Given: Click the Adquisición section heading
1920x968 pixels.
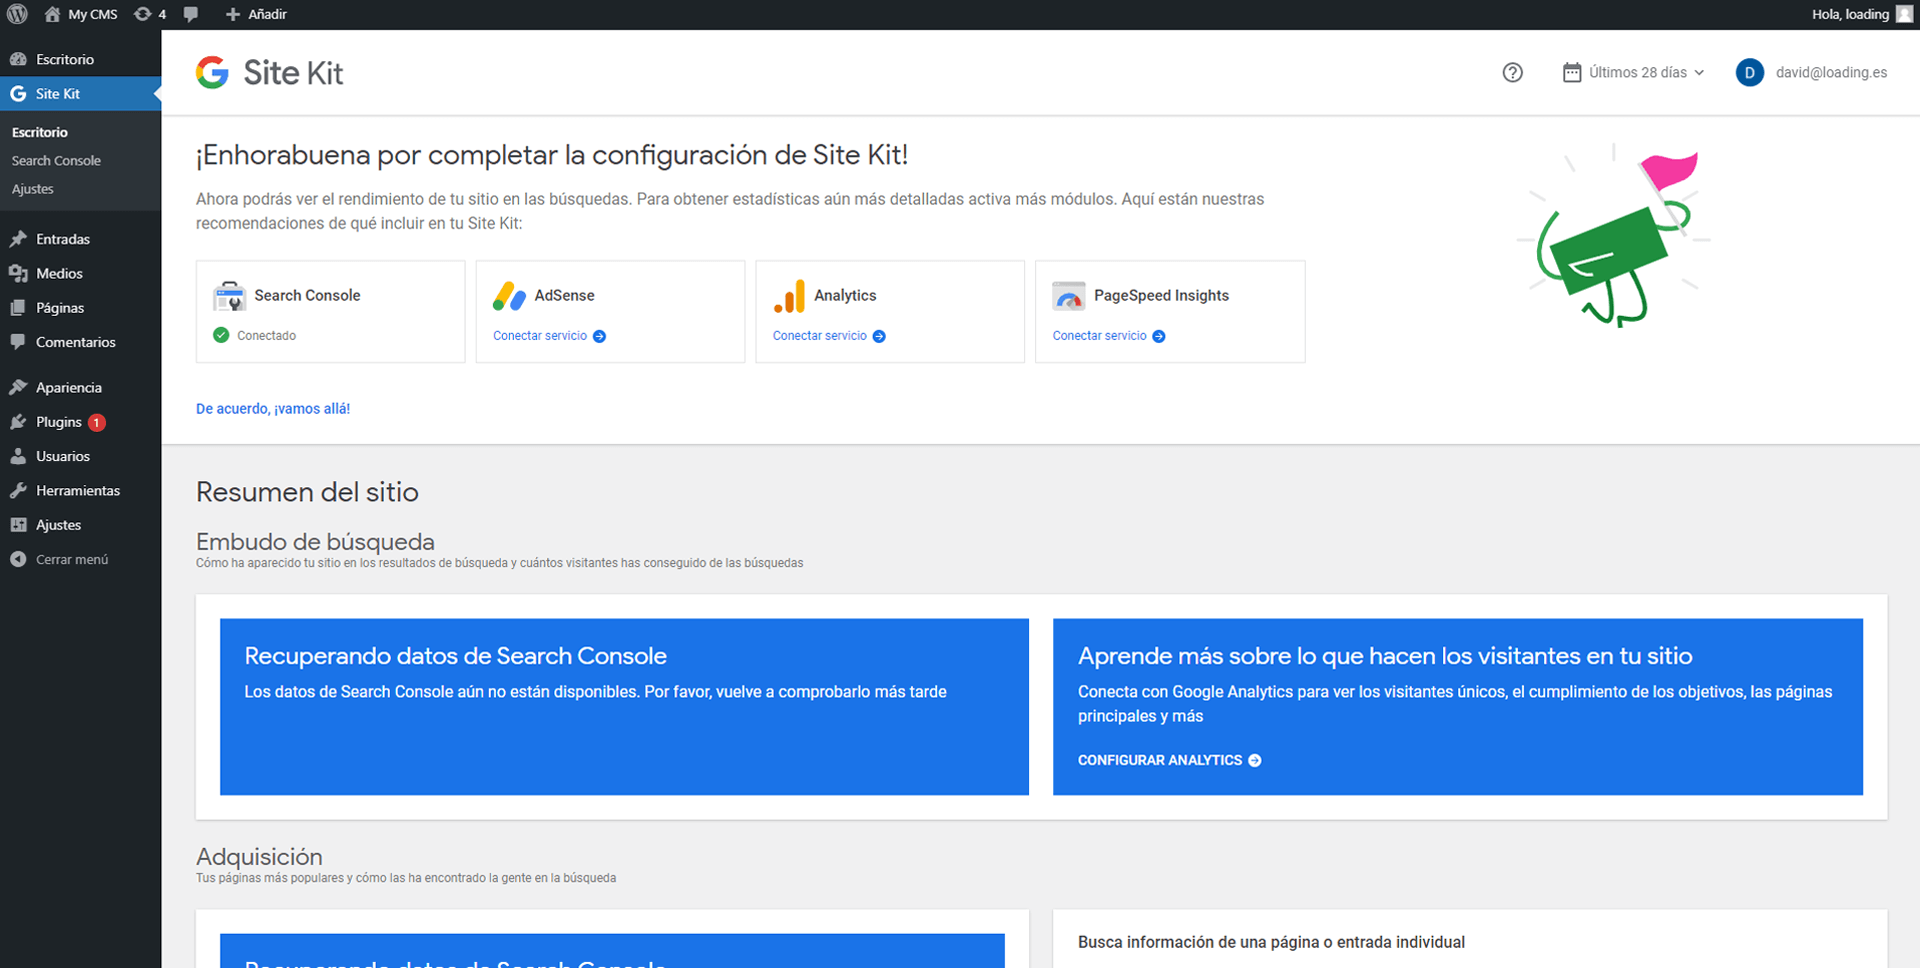Looking at the screenshot, I should click(259, 857).
